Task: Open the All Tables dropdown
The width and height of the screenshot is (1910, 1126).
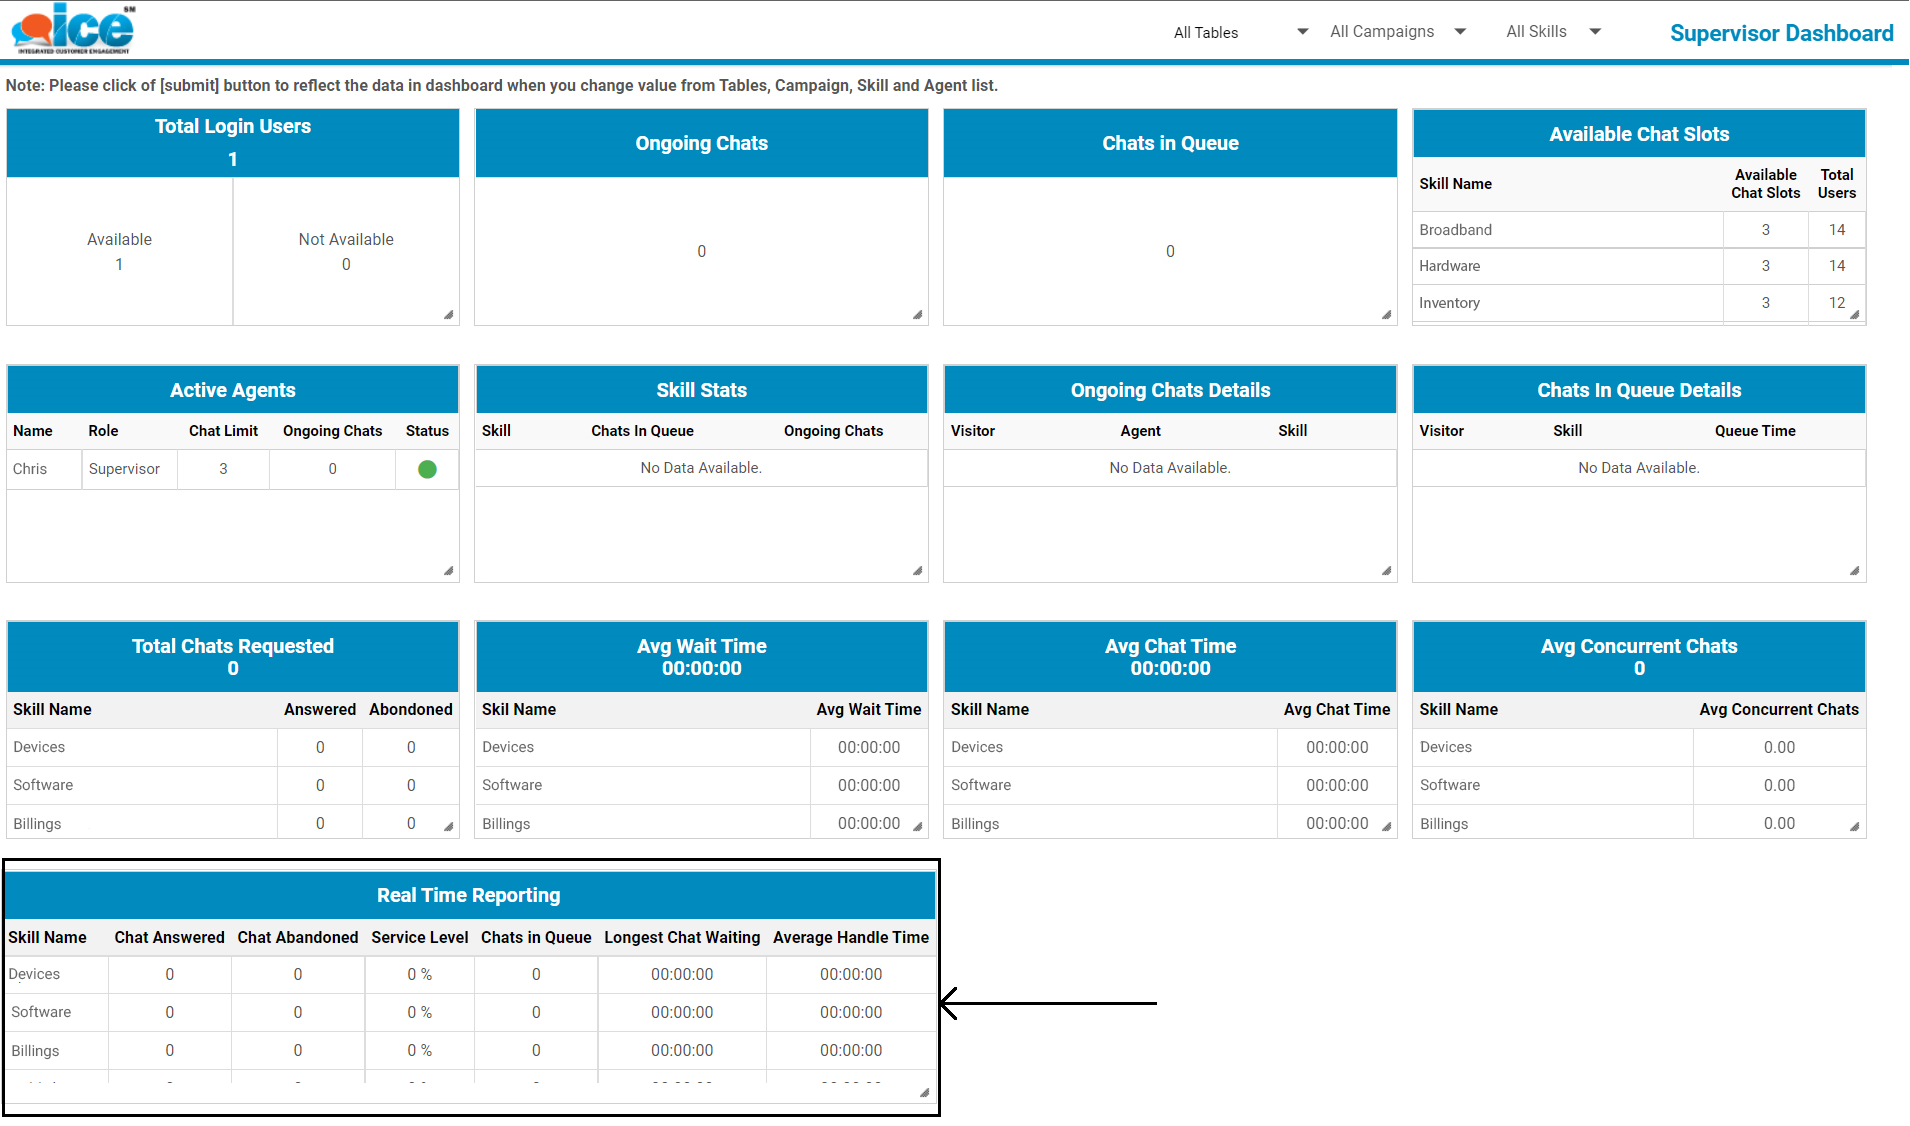Action: (1240, 32)
